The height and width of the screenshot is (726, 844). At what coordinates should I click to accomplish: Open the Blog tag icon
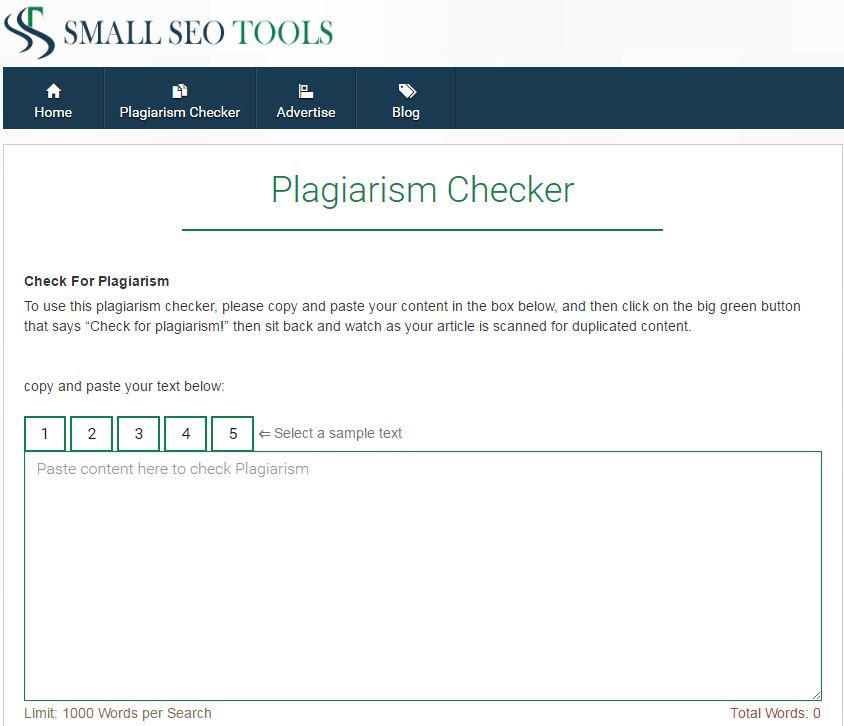point(404,88)
